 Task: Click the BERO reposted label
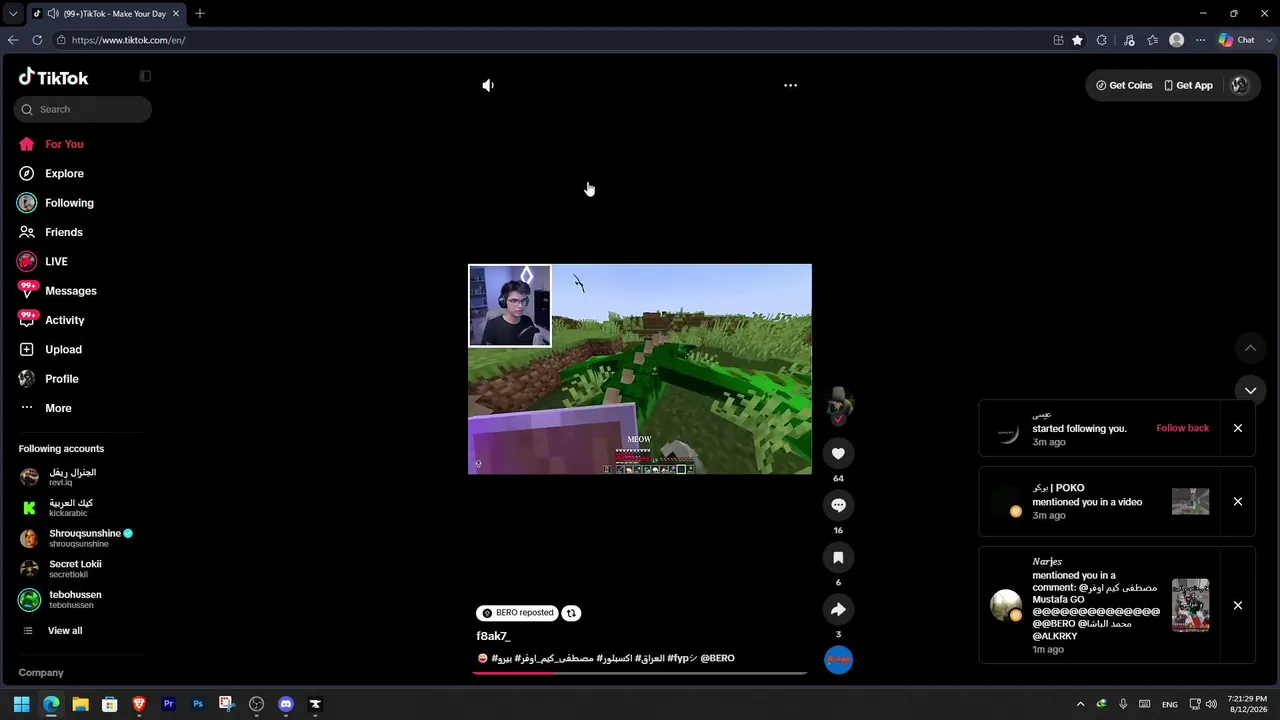pos(517,613)
